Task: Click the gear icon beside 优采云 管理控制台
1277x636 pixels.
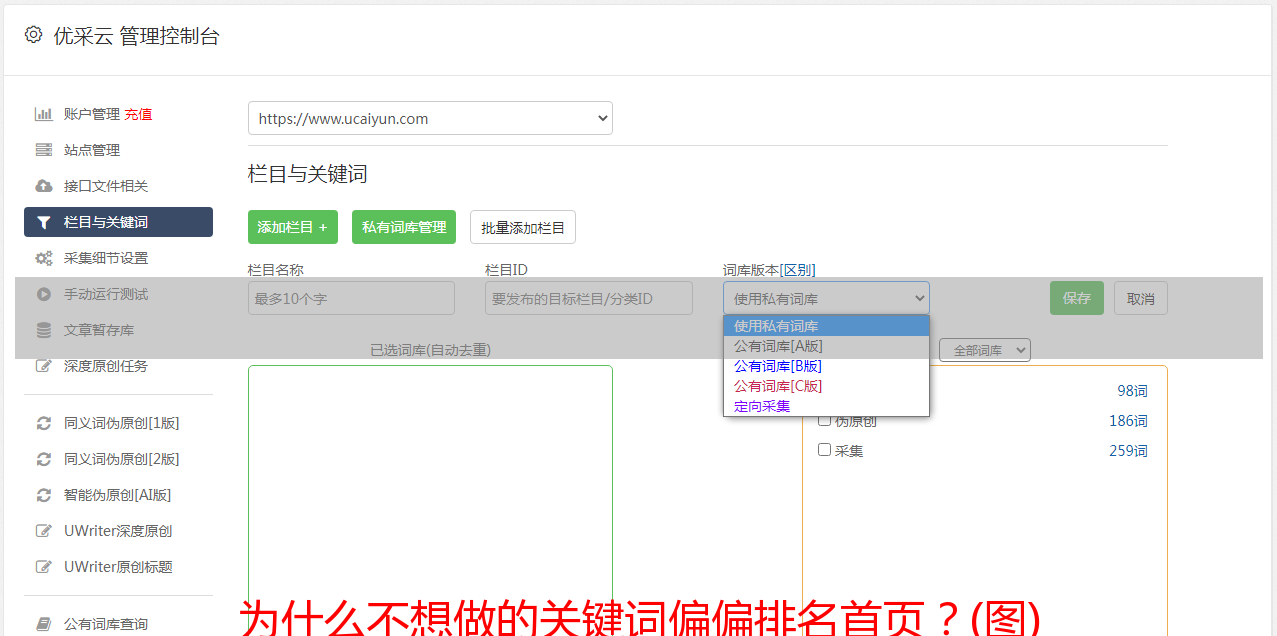Action: click(x=33, y=35)
